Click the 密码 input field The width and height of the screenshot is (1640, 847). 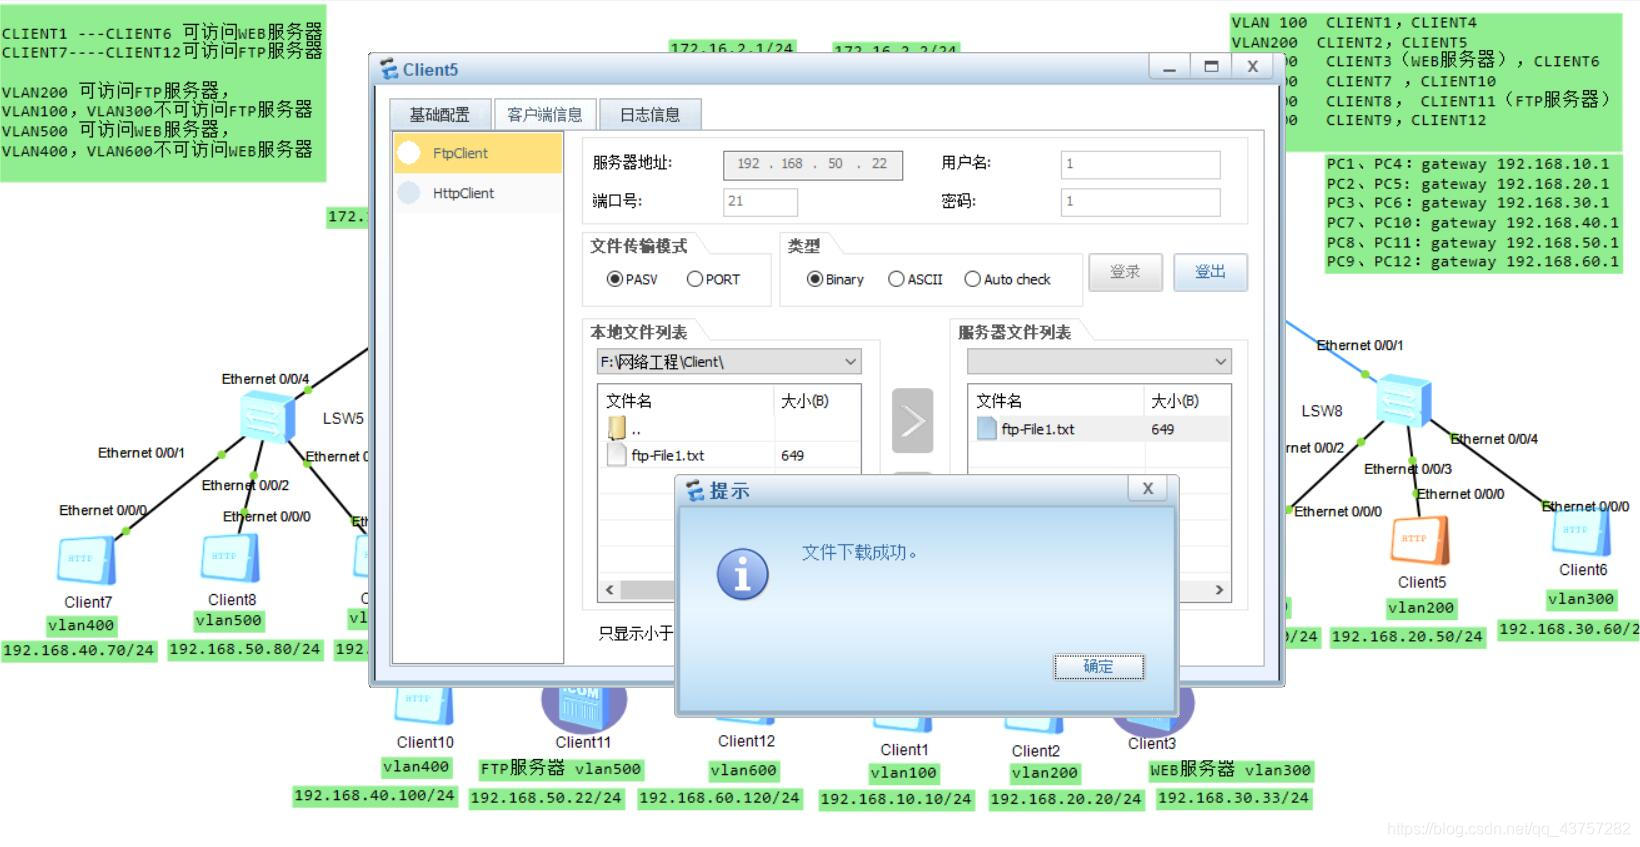[1140, 202]
